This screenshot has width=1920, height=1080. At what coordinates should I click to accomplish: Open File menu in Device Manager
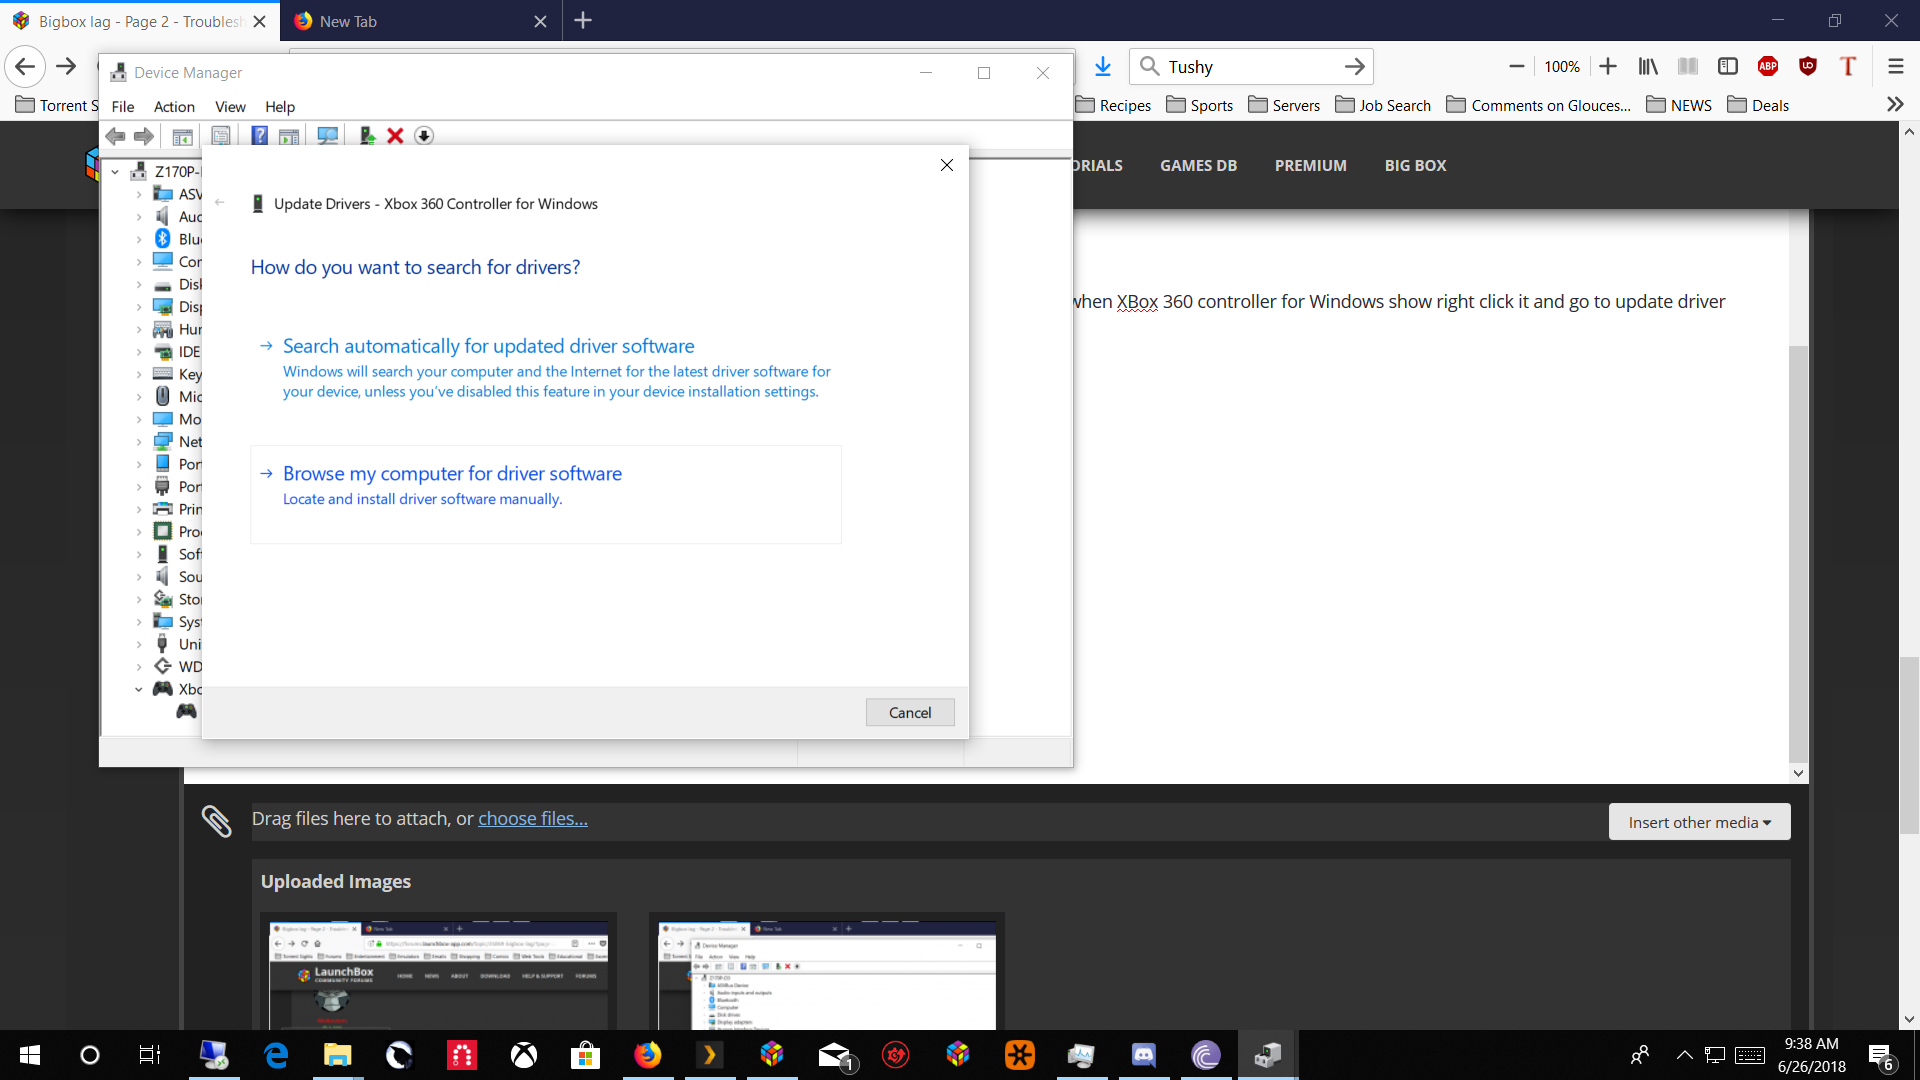coord(123,107)
